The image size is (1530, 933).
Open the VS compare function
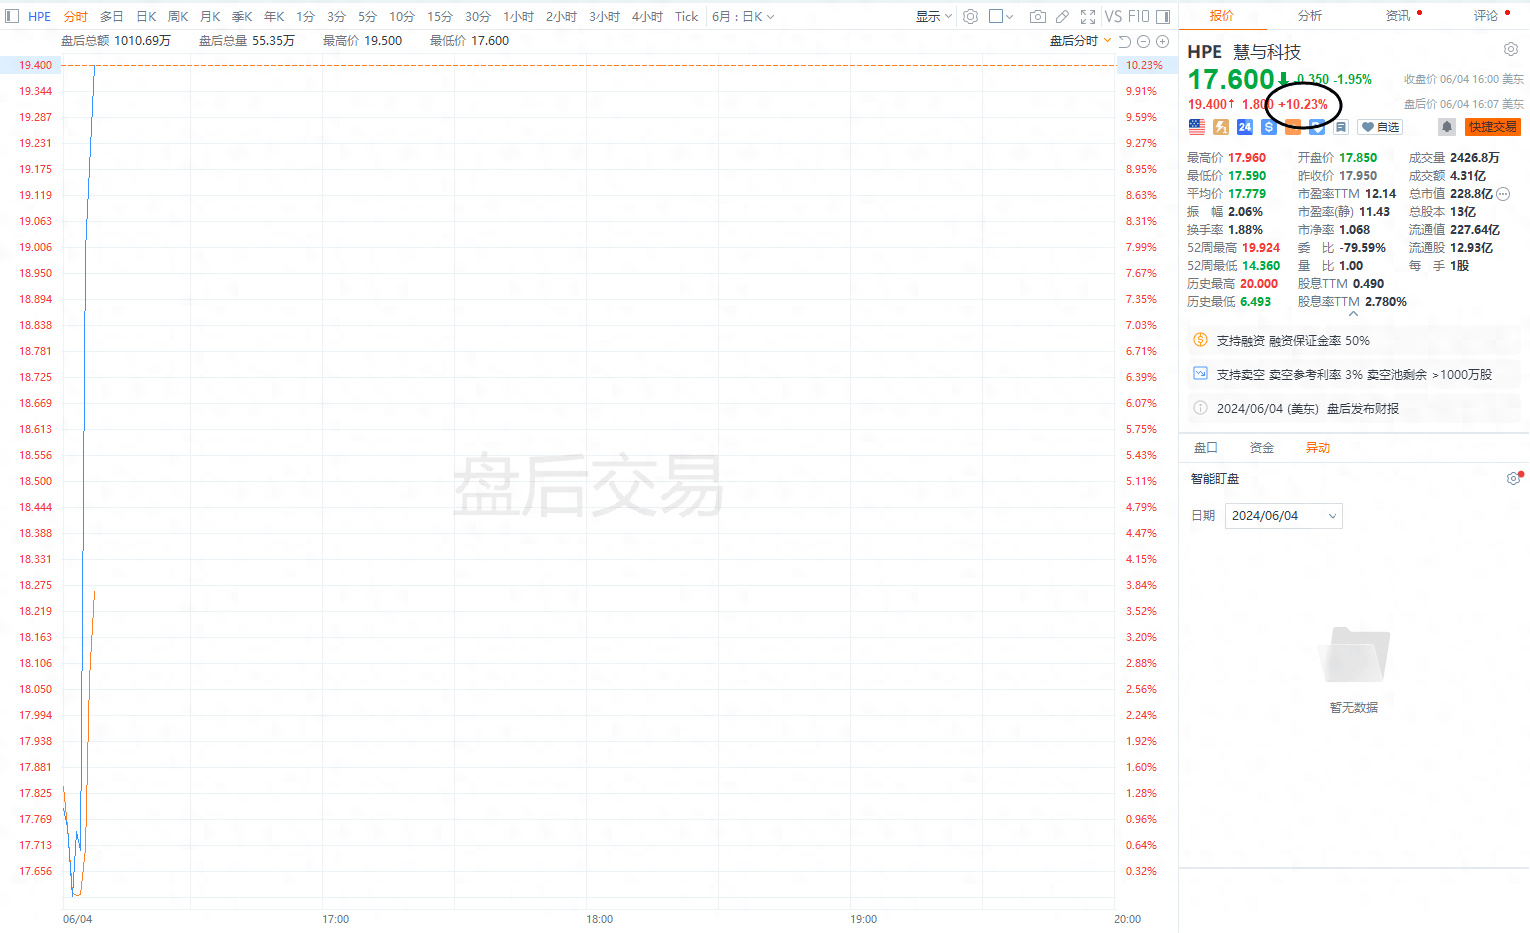(x=1113, y=16)
